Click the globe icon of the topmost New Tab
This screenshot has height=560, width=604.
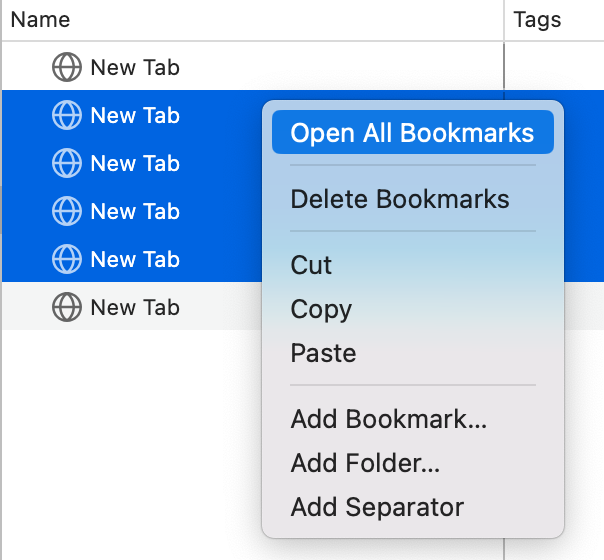(x=66, y=68)
